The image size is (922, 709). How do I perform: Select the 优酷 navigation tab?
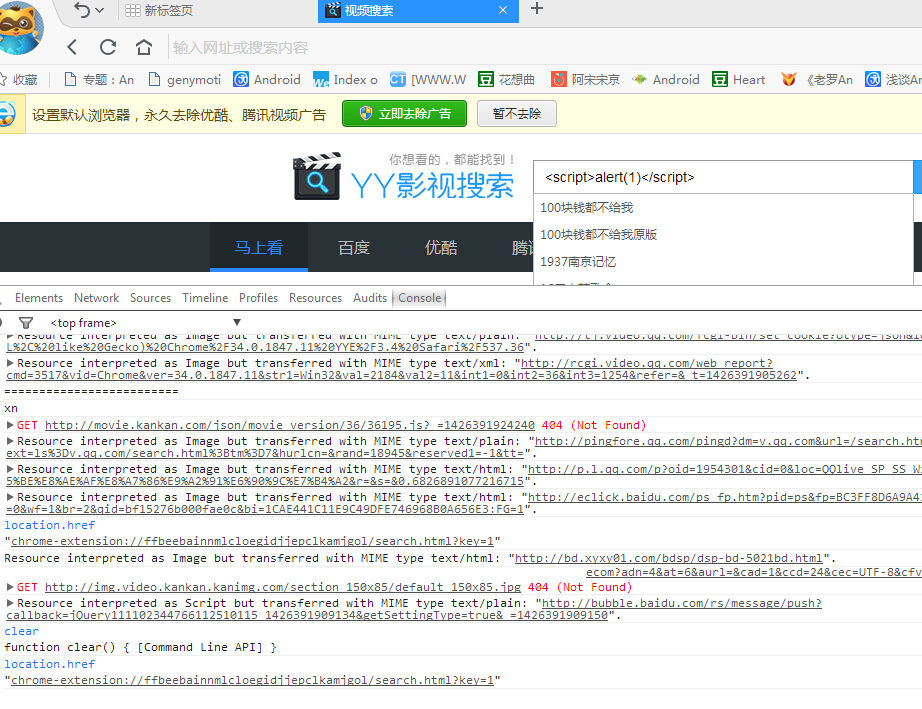[441, 248]
